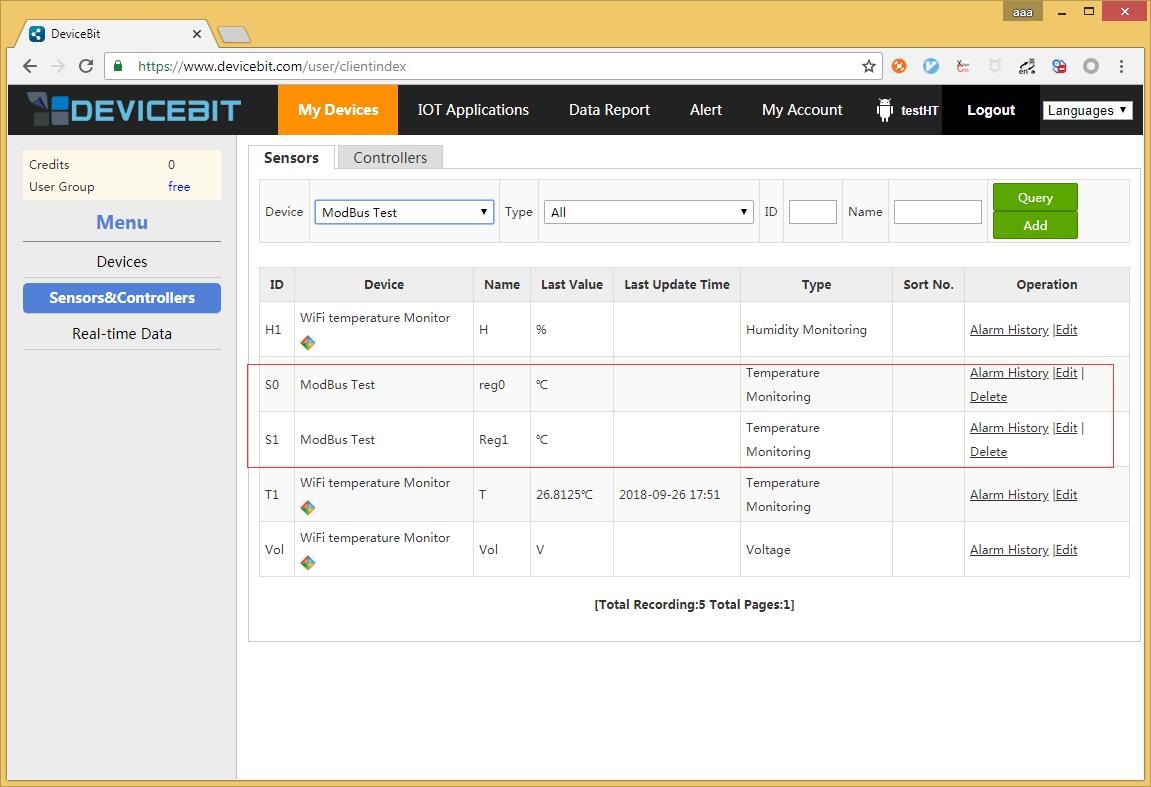Viewport: 1151px width, 787px height.
Task: Click the 2018-09-26 17:51 timestamp
Action: pos(669,495)
